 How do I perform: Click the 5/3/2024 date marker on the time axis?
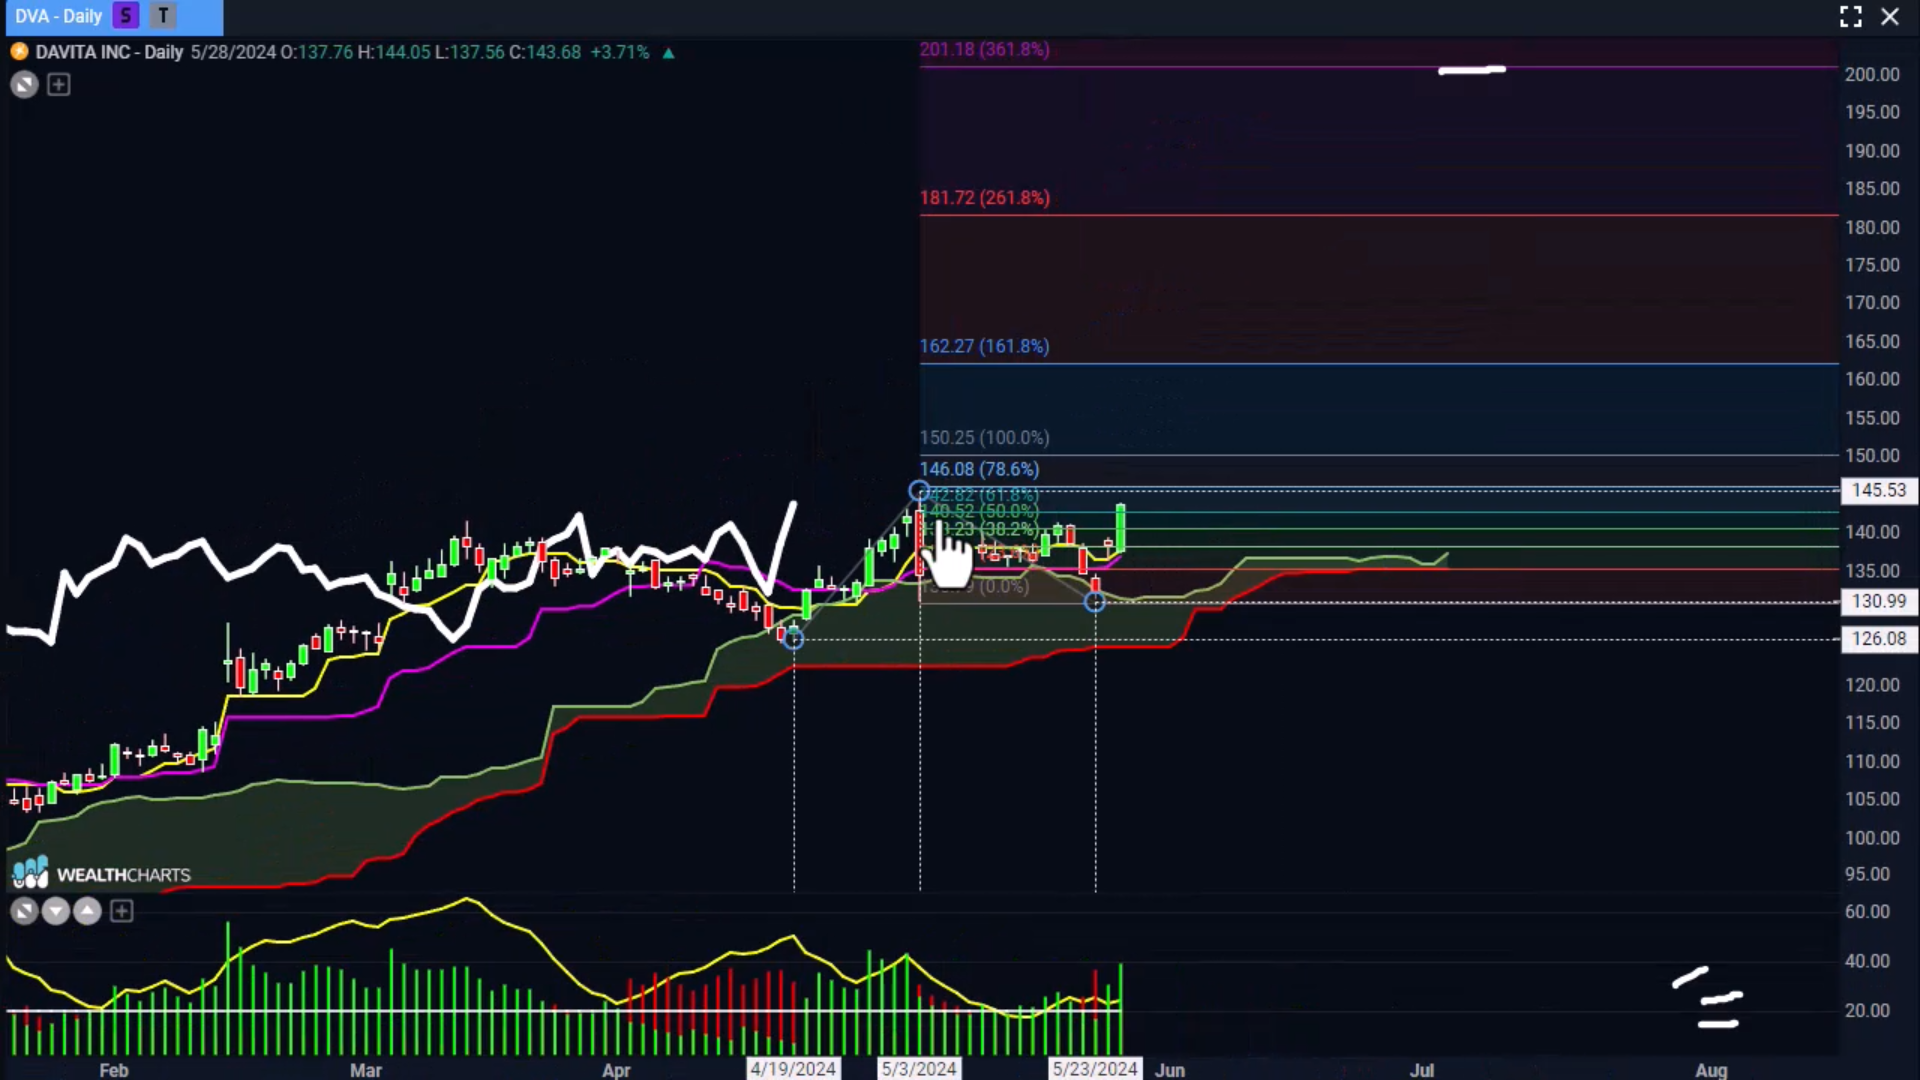tap(919, 1068)
